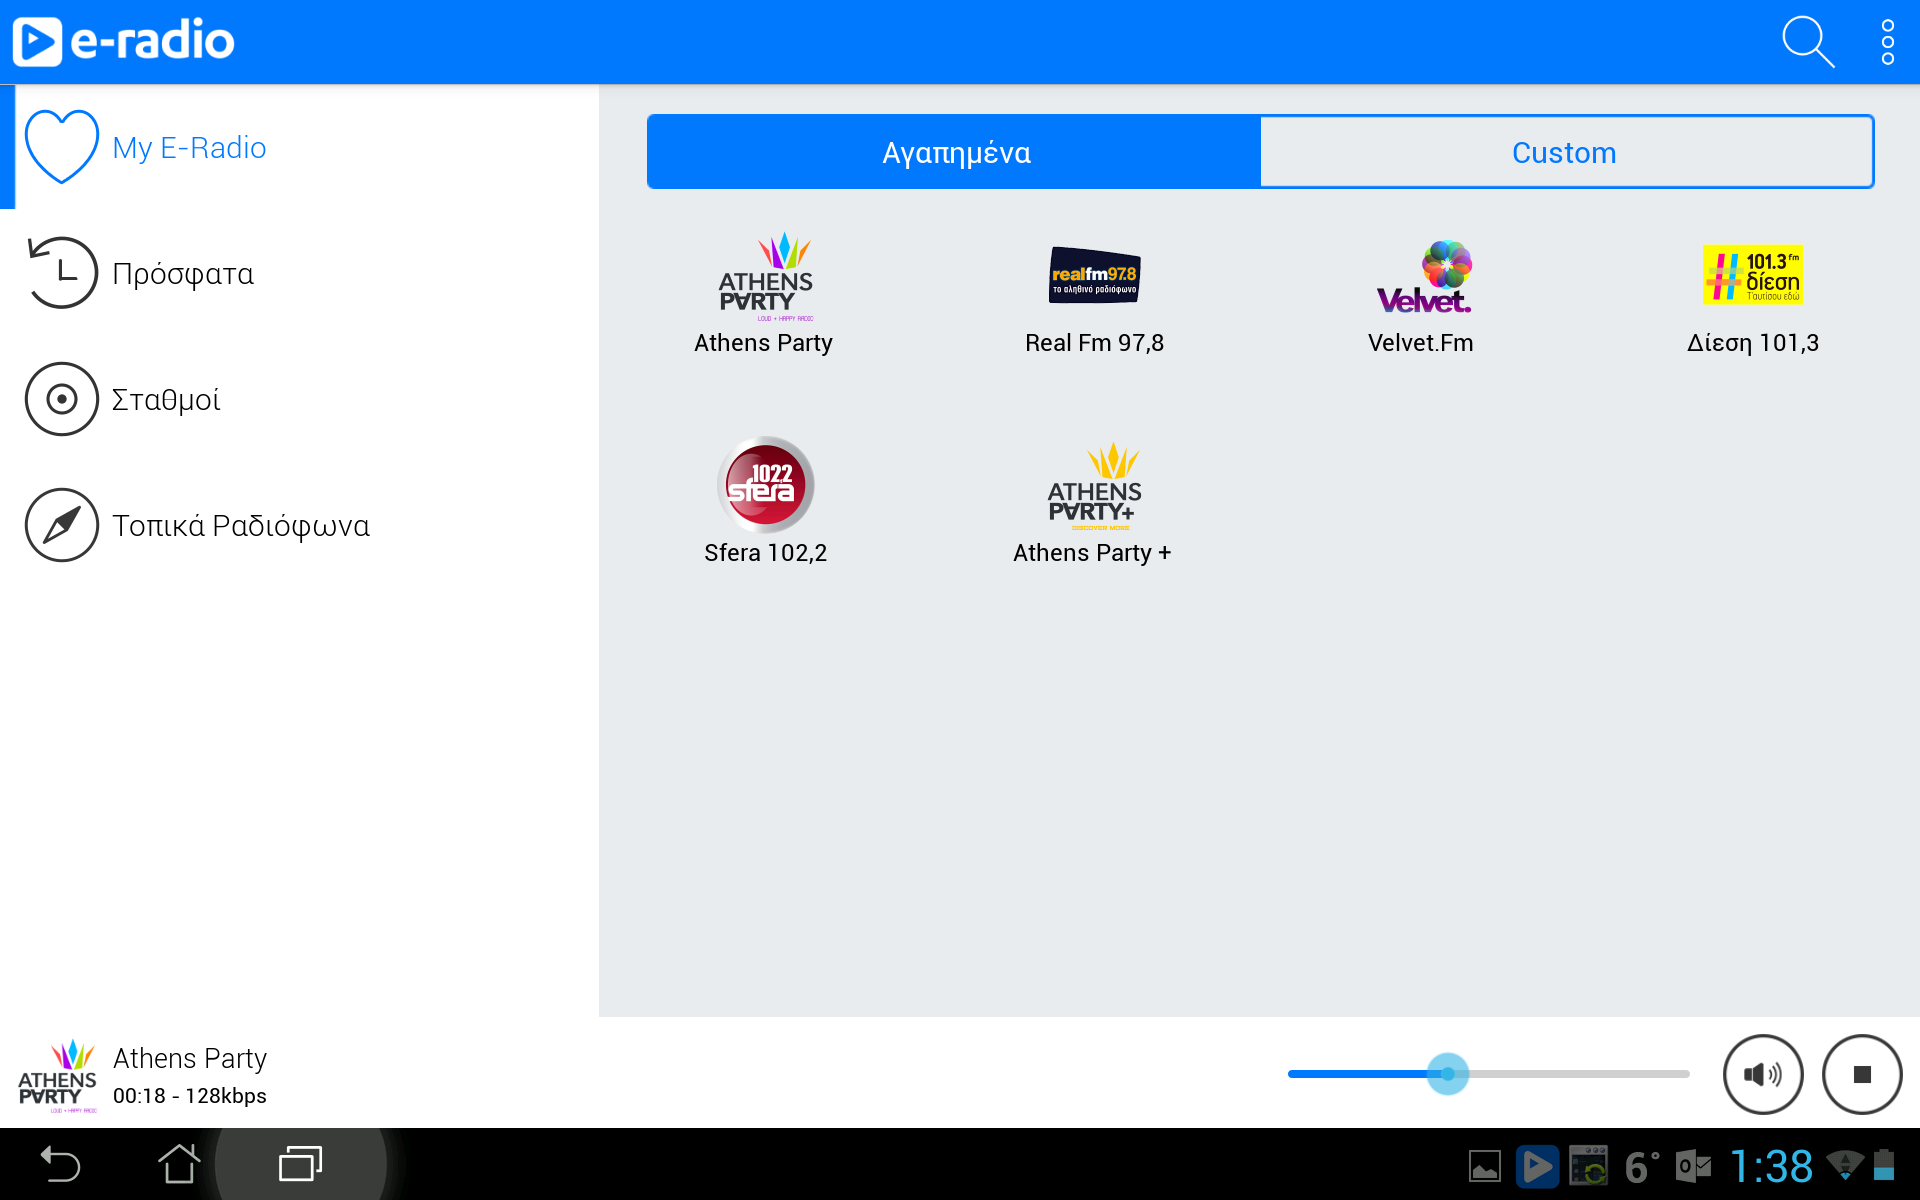1920x1200 pixels.
Task: Play the Δίεση 101,3 station logo
Action: [x=1752, y=275]
